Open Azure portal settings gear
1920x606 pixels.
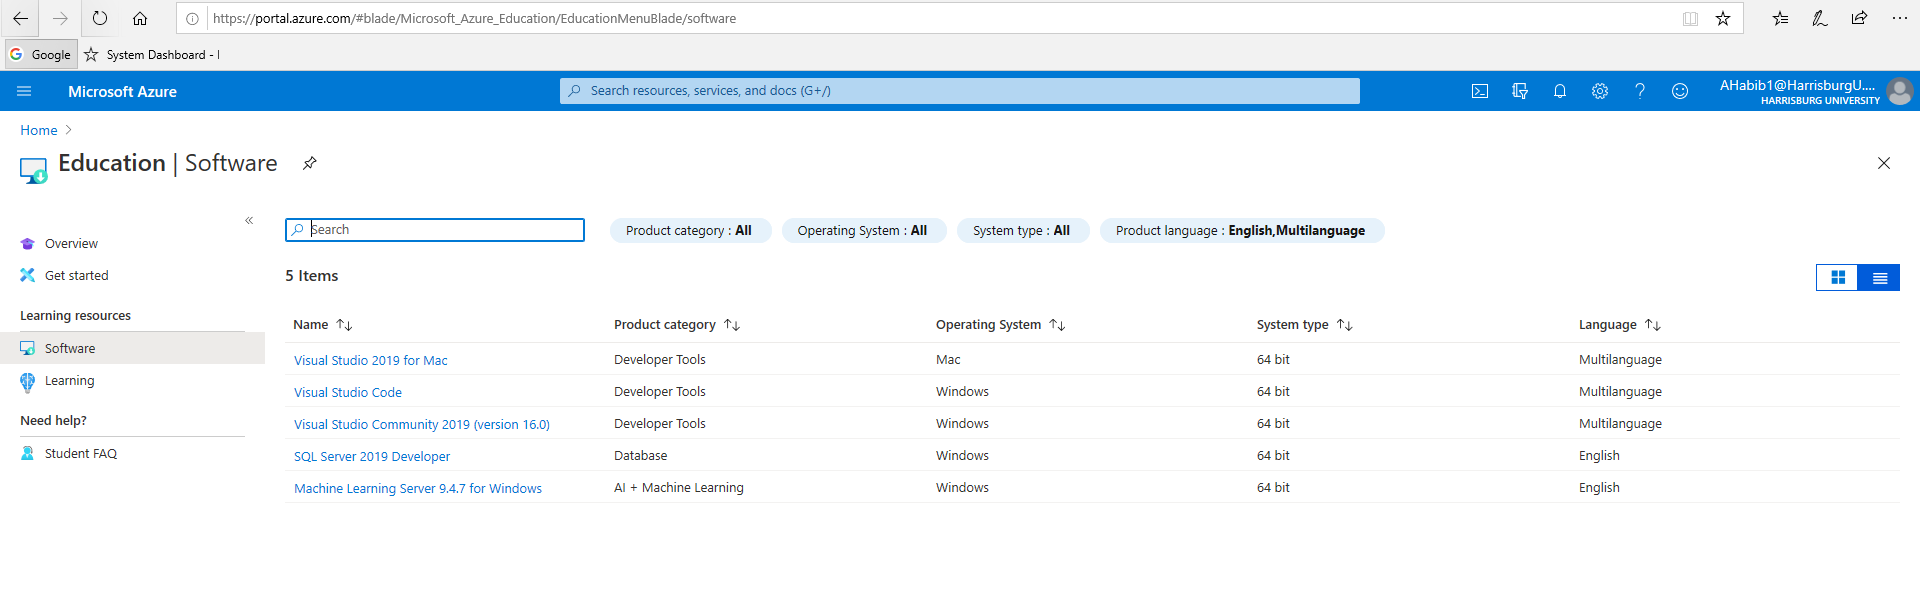1600,91
